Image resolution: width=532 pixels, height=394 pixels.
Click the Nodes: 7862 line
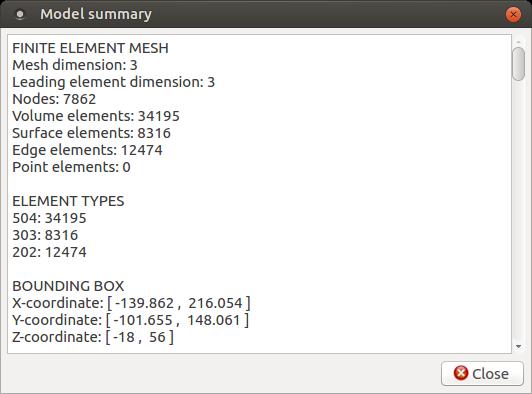[x=54, y=99]
